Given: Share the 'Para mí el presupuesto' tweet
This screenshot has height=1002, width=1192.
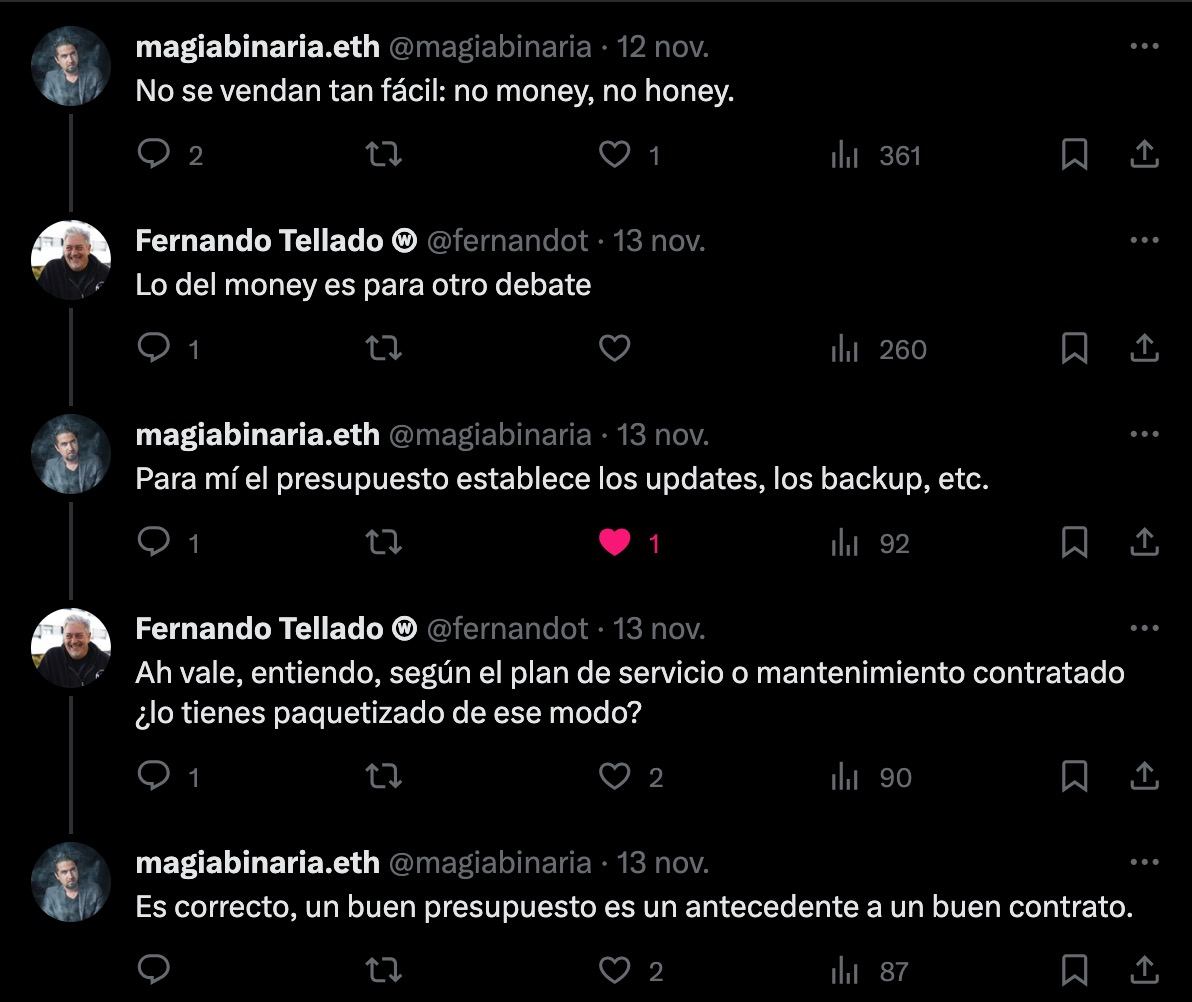Looking at the screenshot, I should coord(1144,543).
